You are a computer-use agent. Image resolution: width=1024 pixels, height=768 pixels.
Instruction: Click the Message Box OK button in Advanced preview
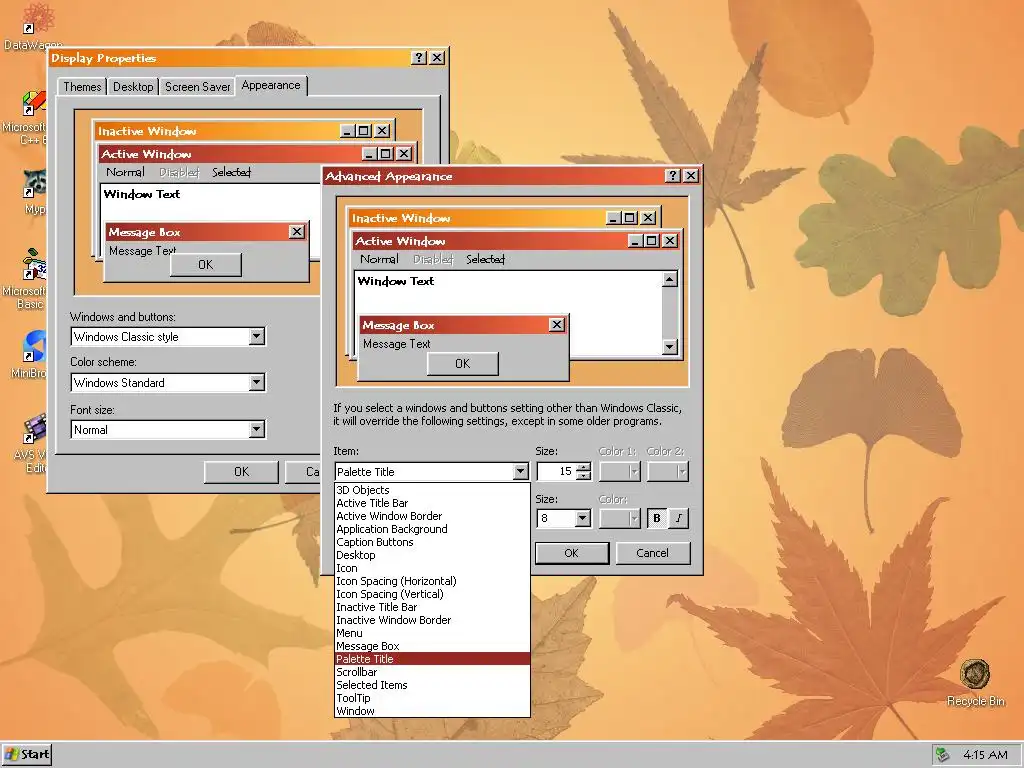coord(462,364)
